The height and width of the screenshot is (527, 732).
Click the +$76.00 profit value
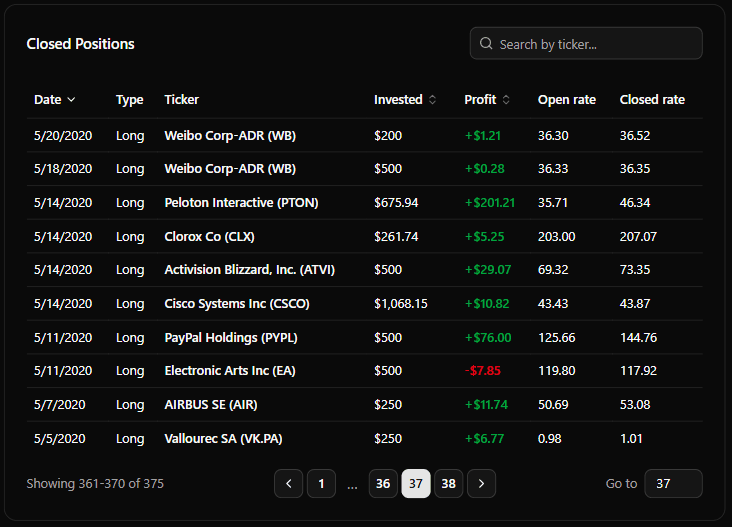tap(488, 337)
